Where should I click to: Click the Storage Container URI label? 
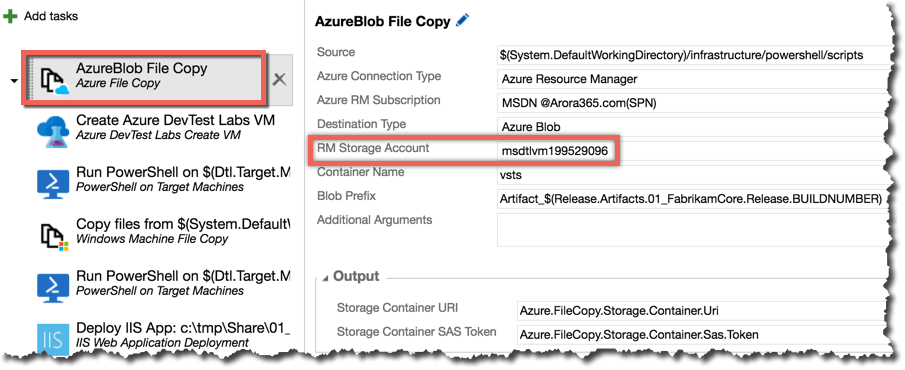[398, 307]
